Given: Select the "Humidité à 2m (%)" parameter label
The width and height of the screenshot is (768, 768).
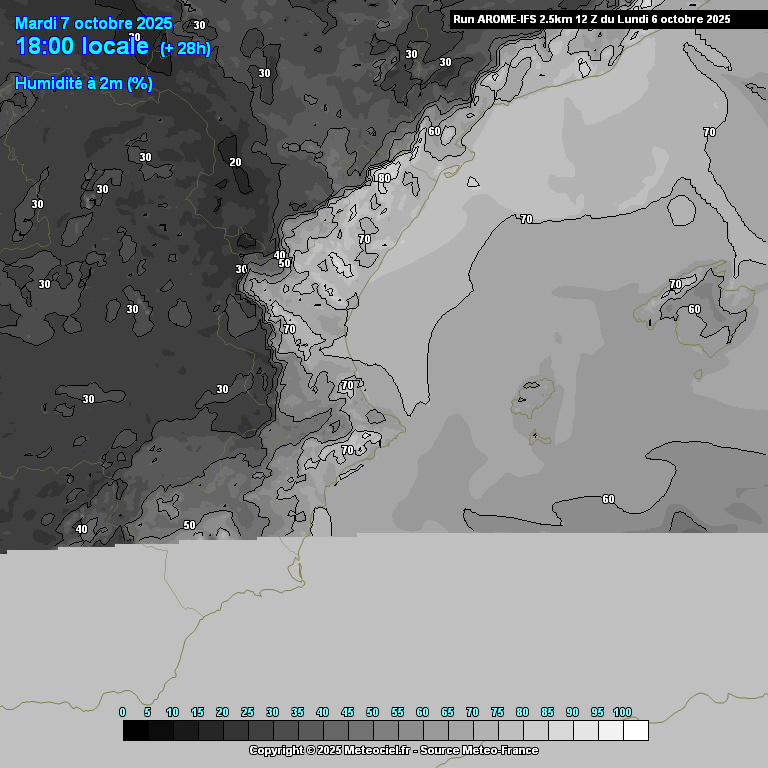Looking at the screenshot, I should tap(84, 84).
